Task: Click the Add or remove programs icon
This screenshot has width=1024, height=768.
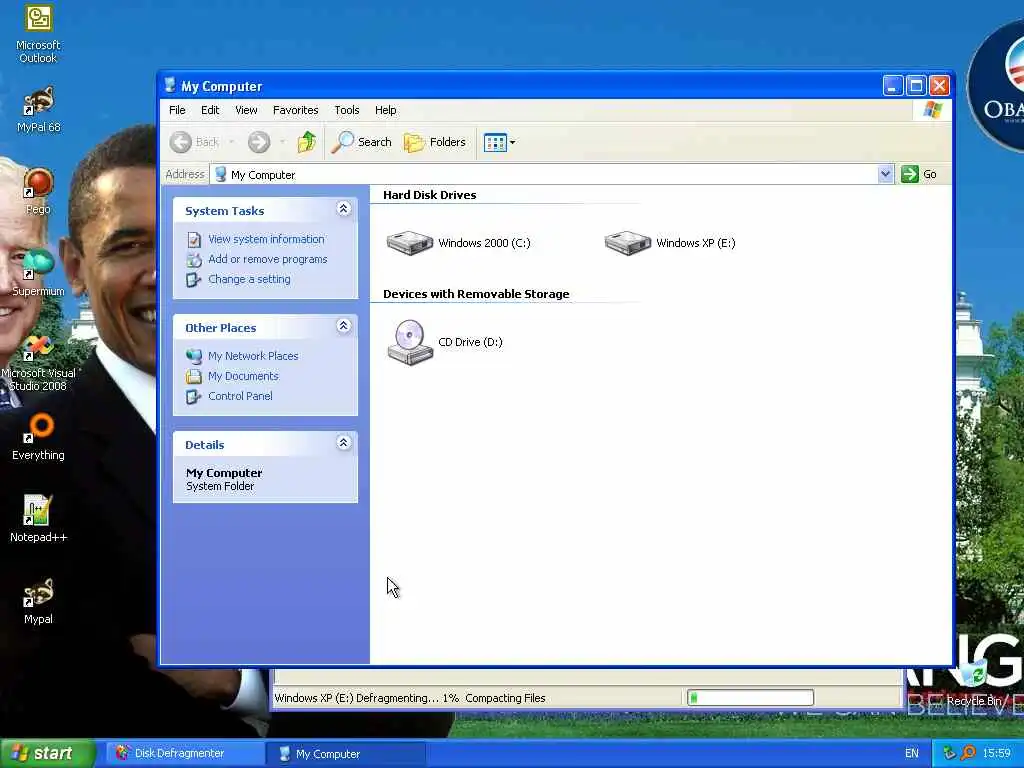Action: [194, 260]
